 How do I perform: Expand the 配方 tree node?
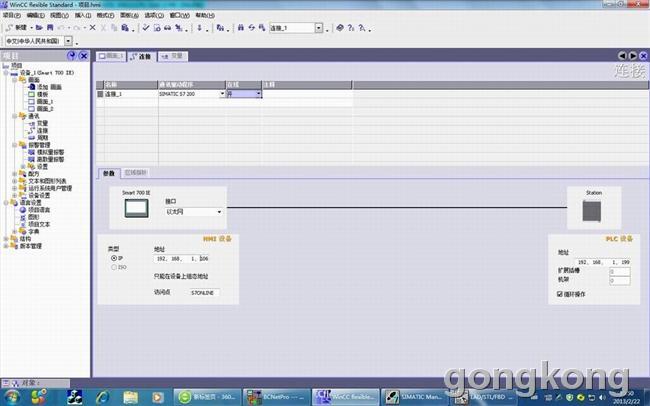[x=15, y=174]
